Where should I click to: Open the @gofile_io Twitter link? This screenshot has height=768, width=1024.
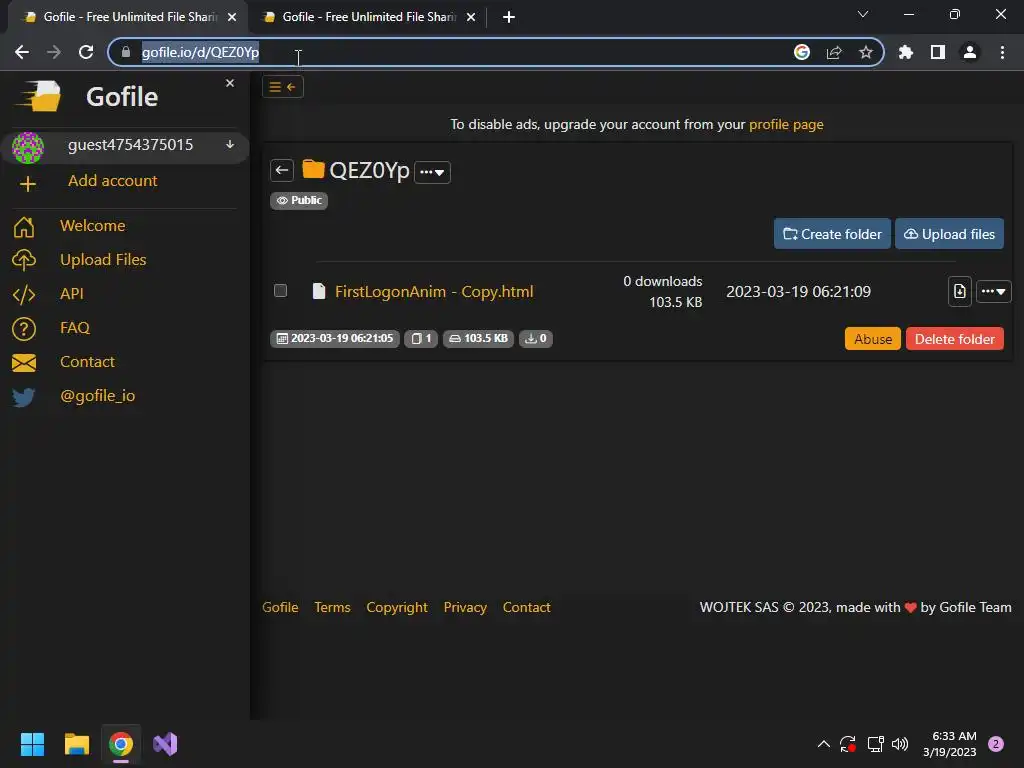tap(97, 395)
